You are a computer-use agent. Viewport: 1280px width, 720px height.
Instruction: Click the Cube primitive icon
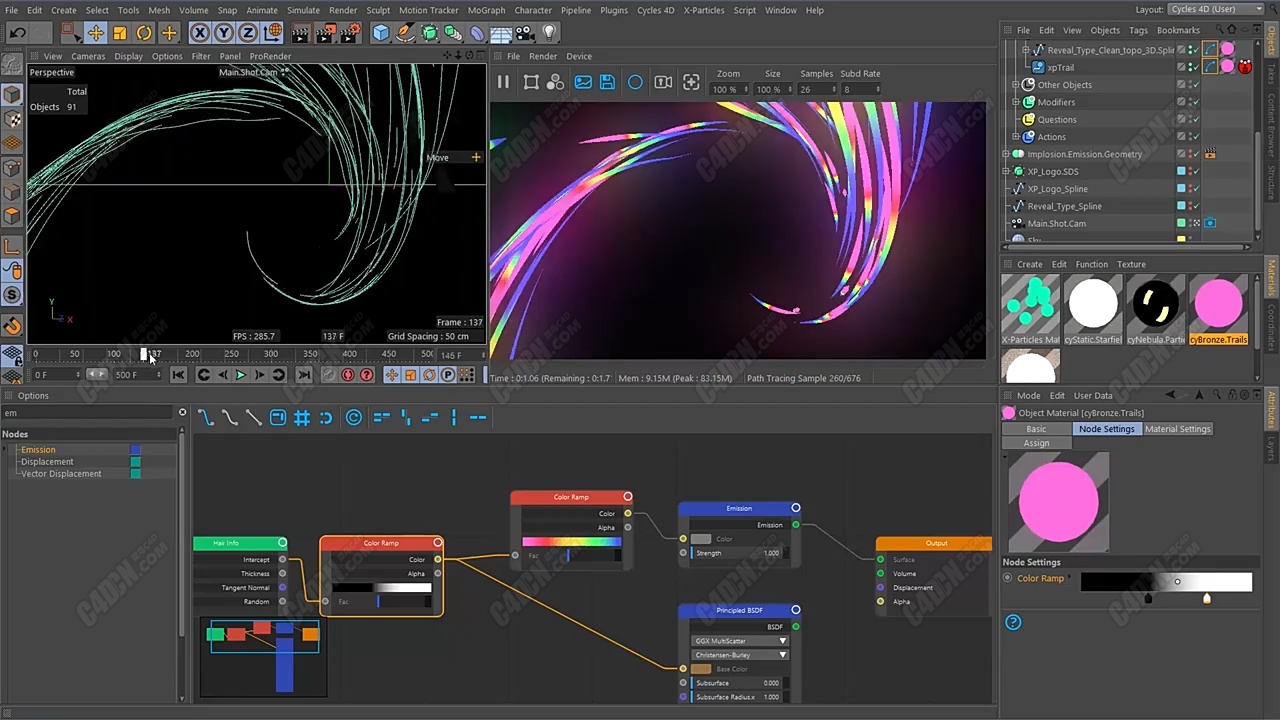(x=381, y=33)
